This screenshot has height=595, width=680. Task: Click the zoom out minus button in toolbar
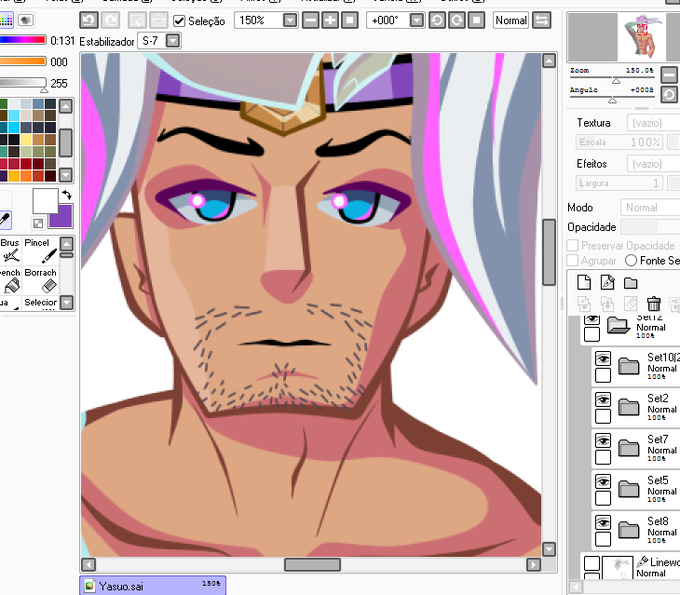click(311, 20)
